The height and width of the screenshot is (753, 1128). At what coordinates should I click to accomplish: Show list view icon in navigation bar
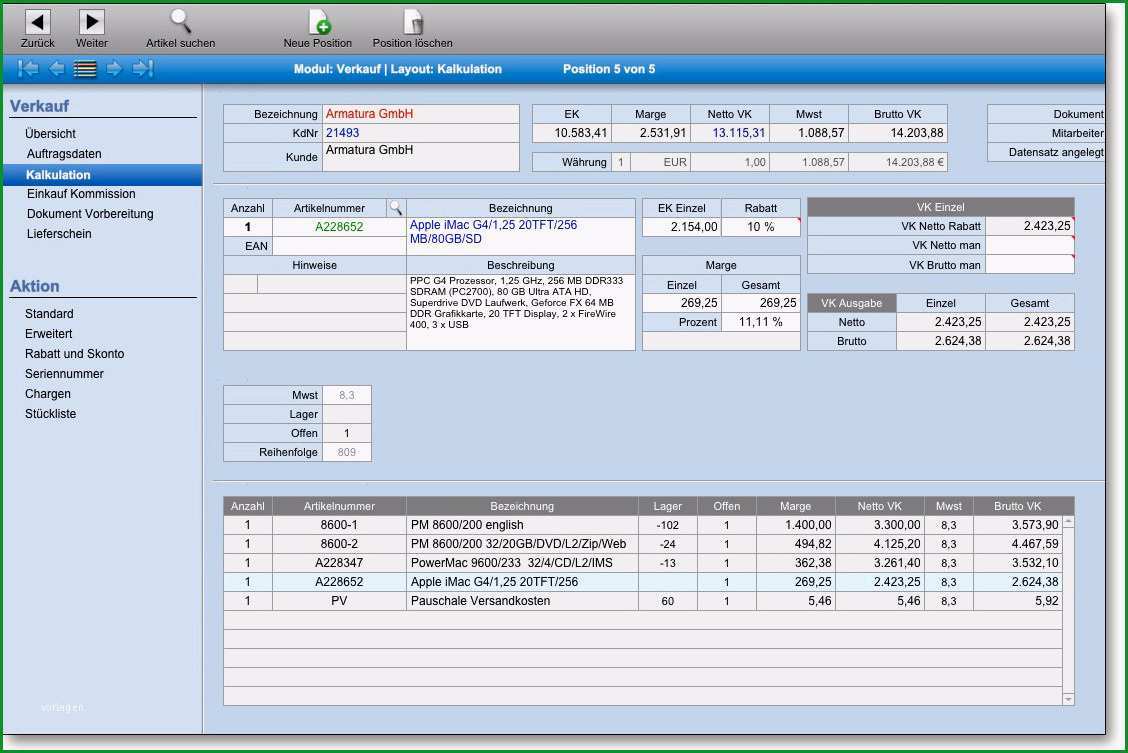tap(85, 69)
